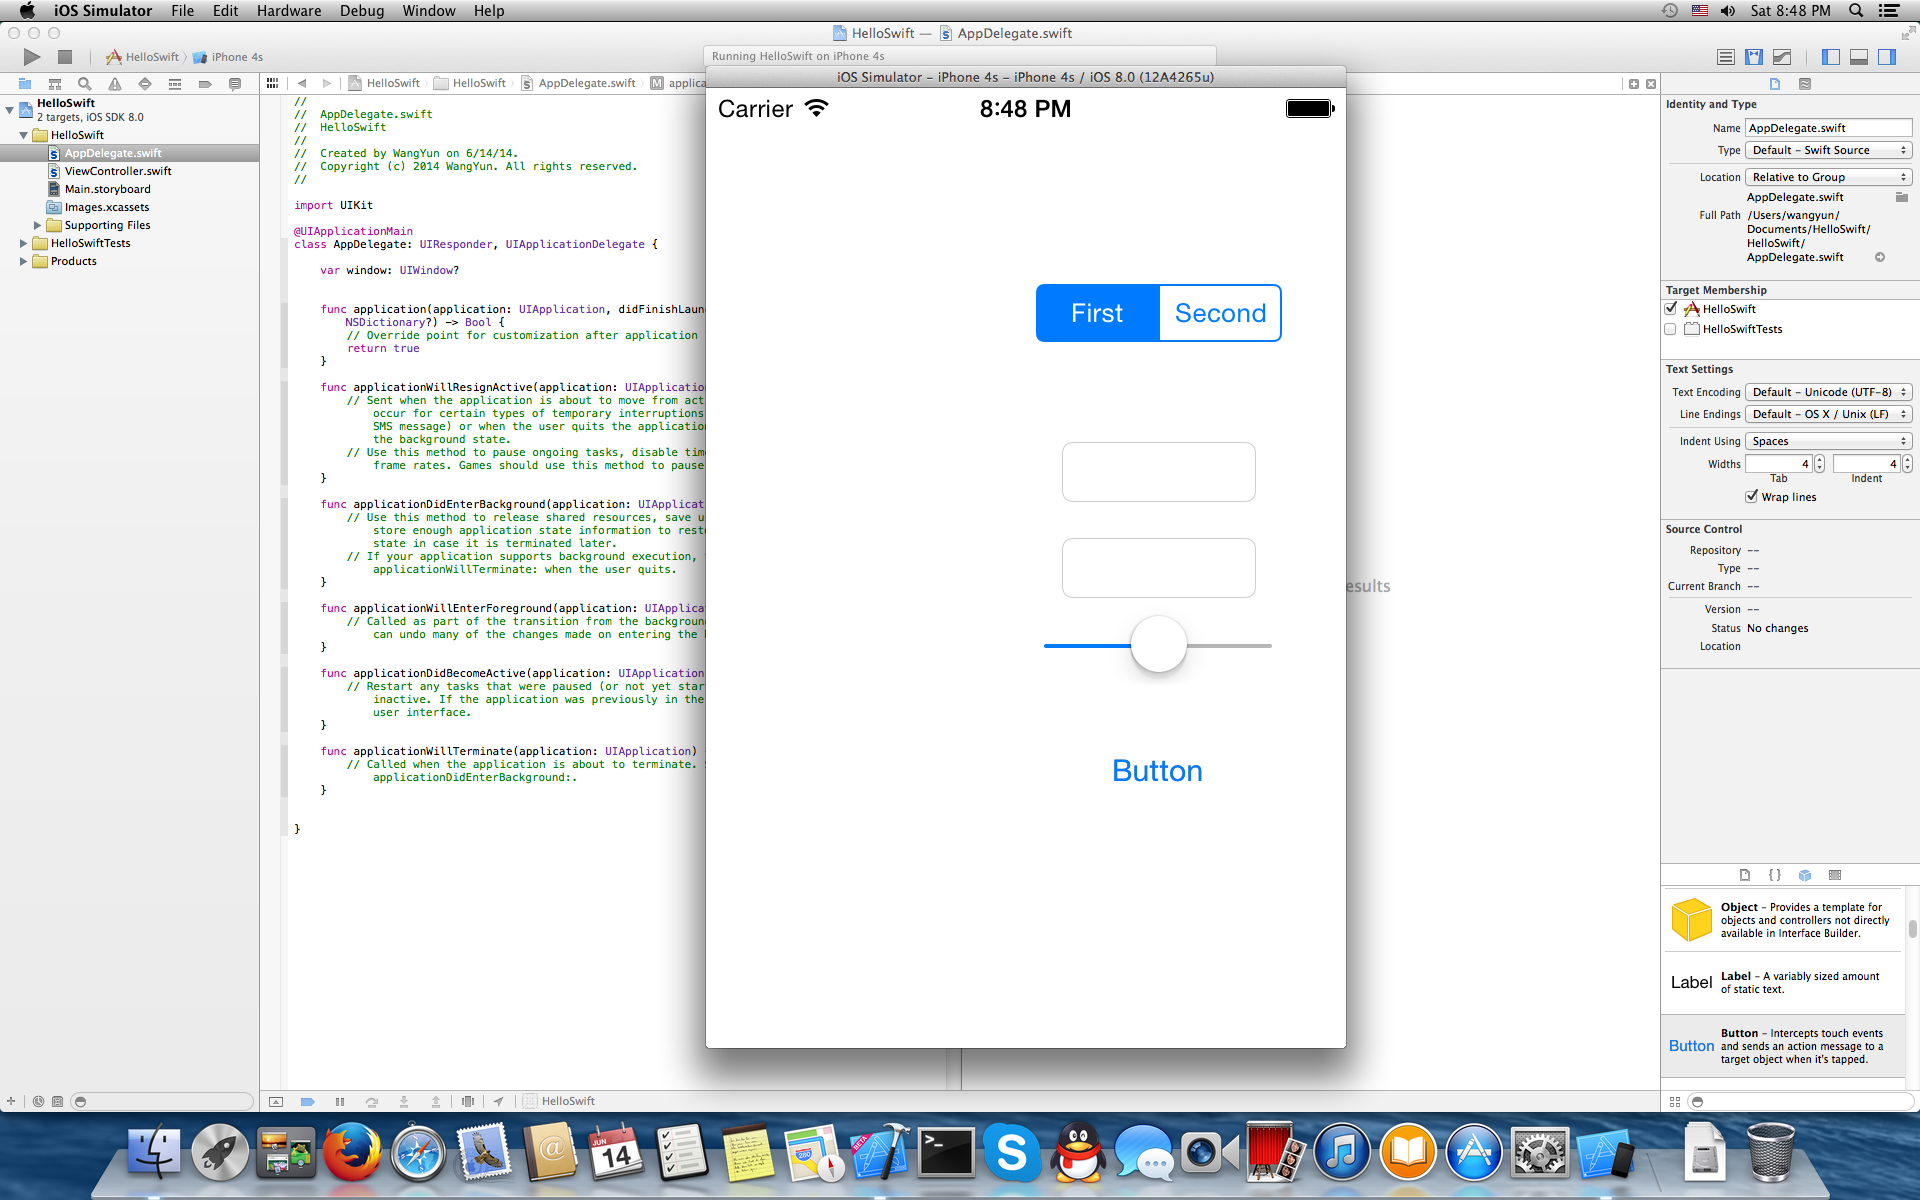This screenshot has width=1920, height=1200.
Task: Pause program execution in debug bar
Action: [340, 1101]
